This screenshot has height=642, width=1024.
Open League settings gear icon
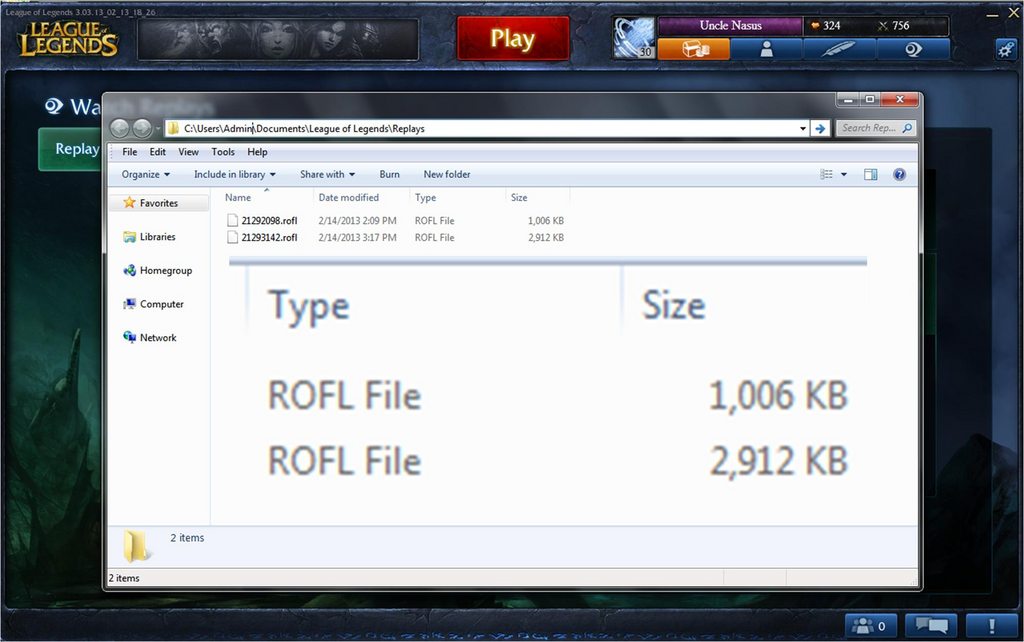click(1005, 49)
